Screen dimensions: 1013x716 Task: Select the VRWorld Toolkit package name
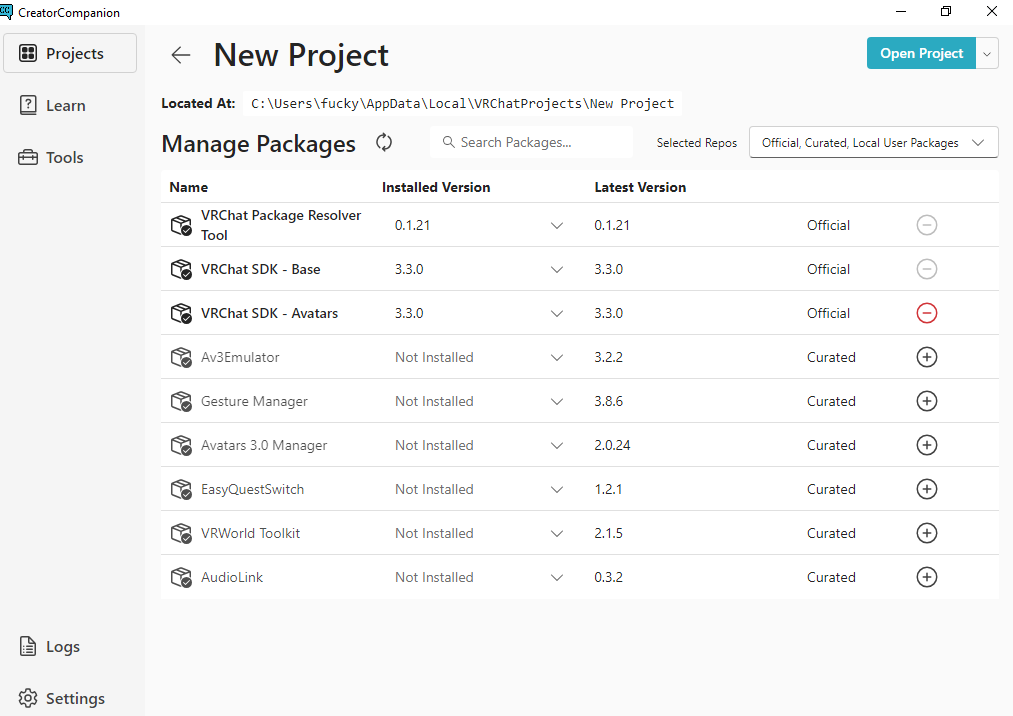[251, 533]
